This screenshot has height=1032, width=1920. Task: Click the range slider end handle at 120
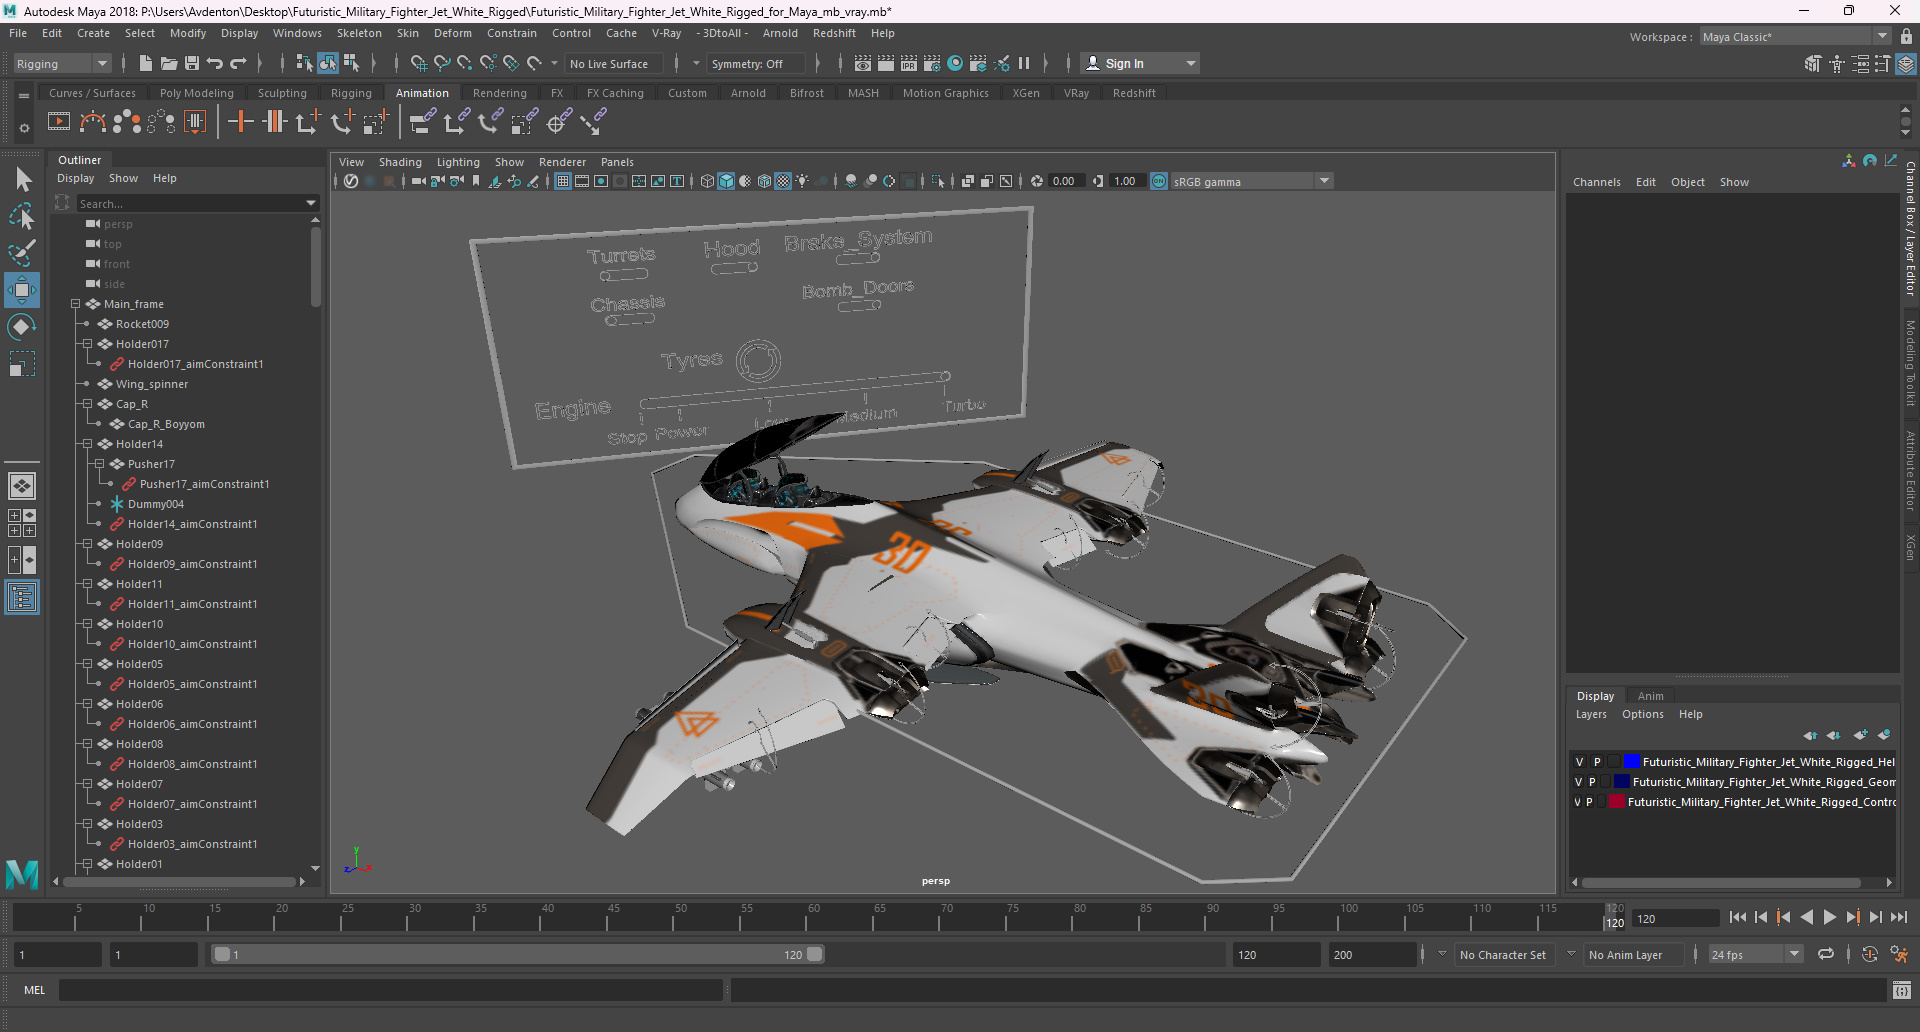click(815, 955)
